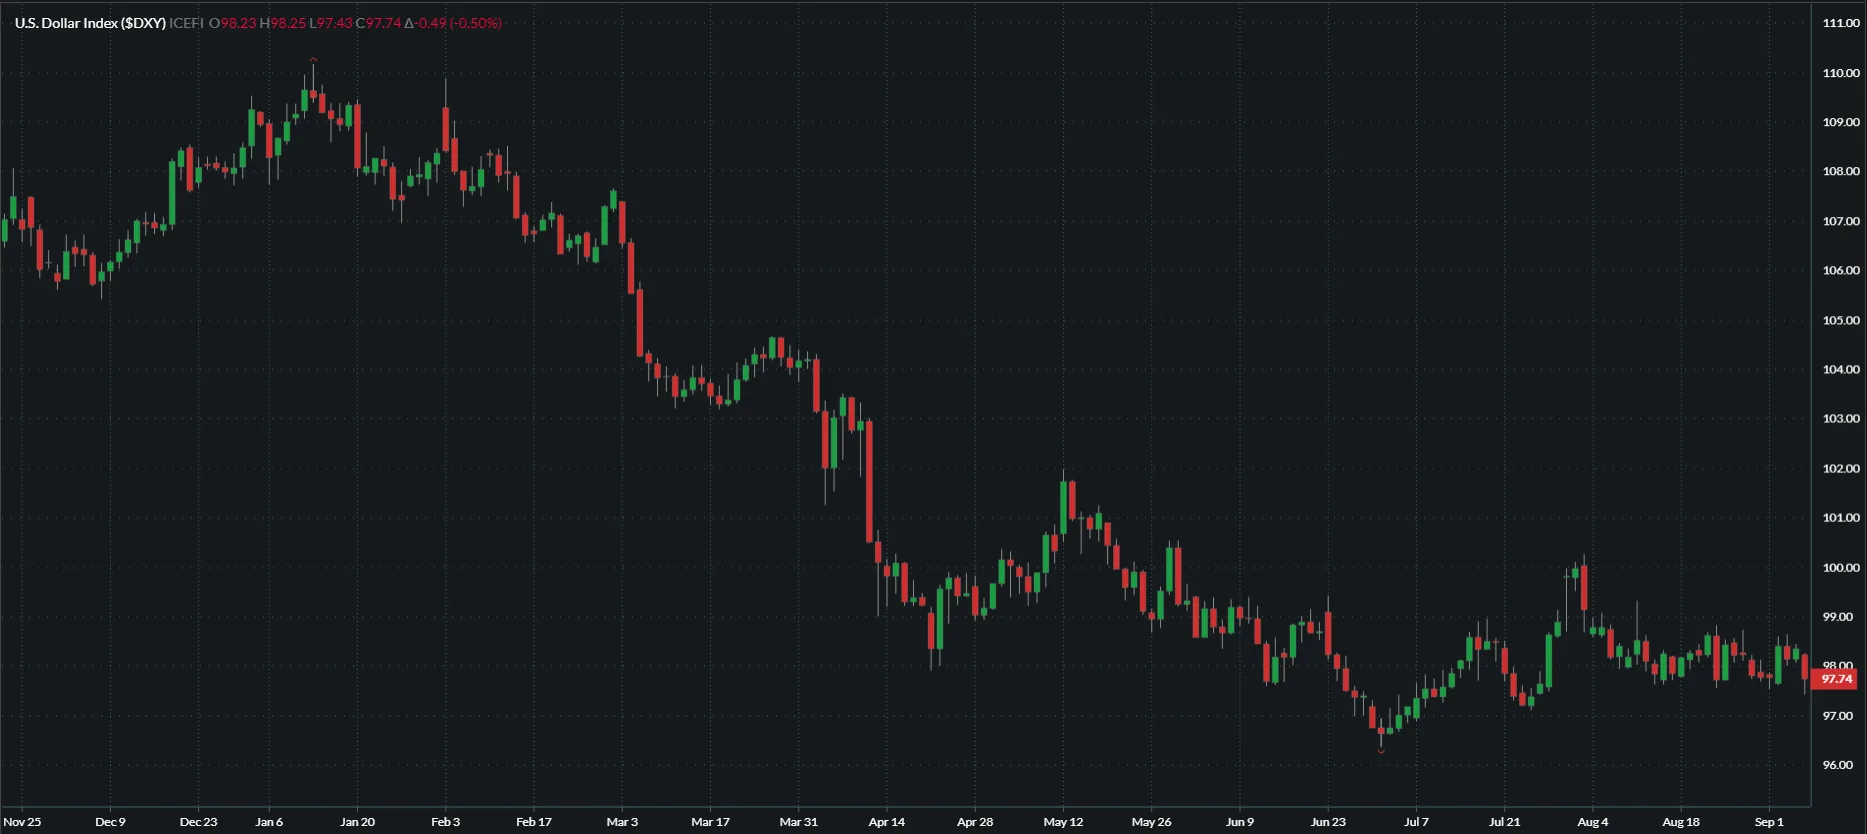Click the Sep 1 date label
The width and height of the screenshot is (1867, 834).
coord(1768,822)
